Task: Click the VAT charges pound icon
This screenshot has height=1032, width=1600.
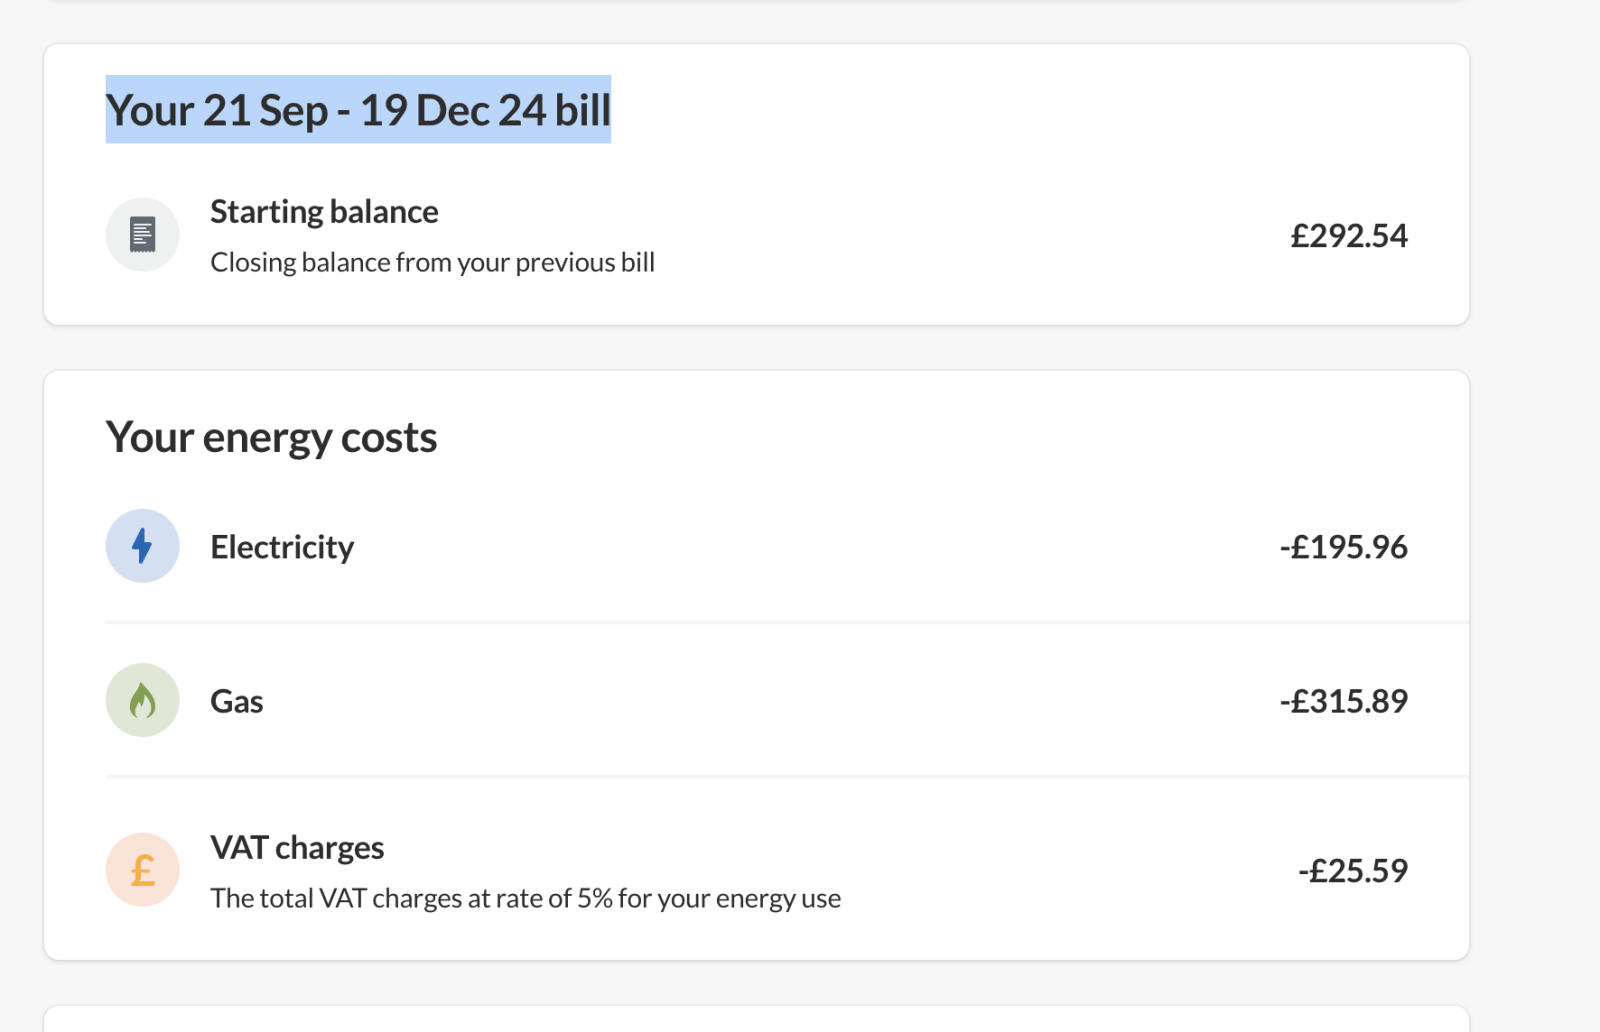Action: (x=142, y=870)
